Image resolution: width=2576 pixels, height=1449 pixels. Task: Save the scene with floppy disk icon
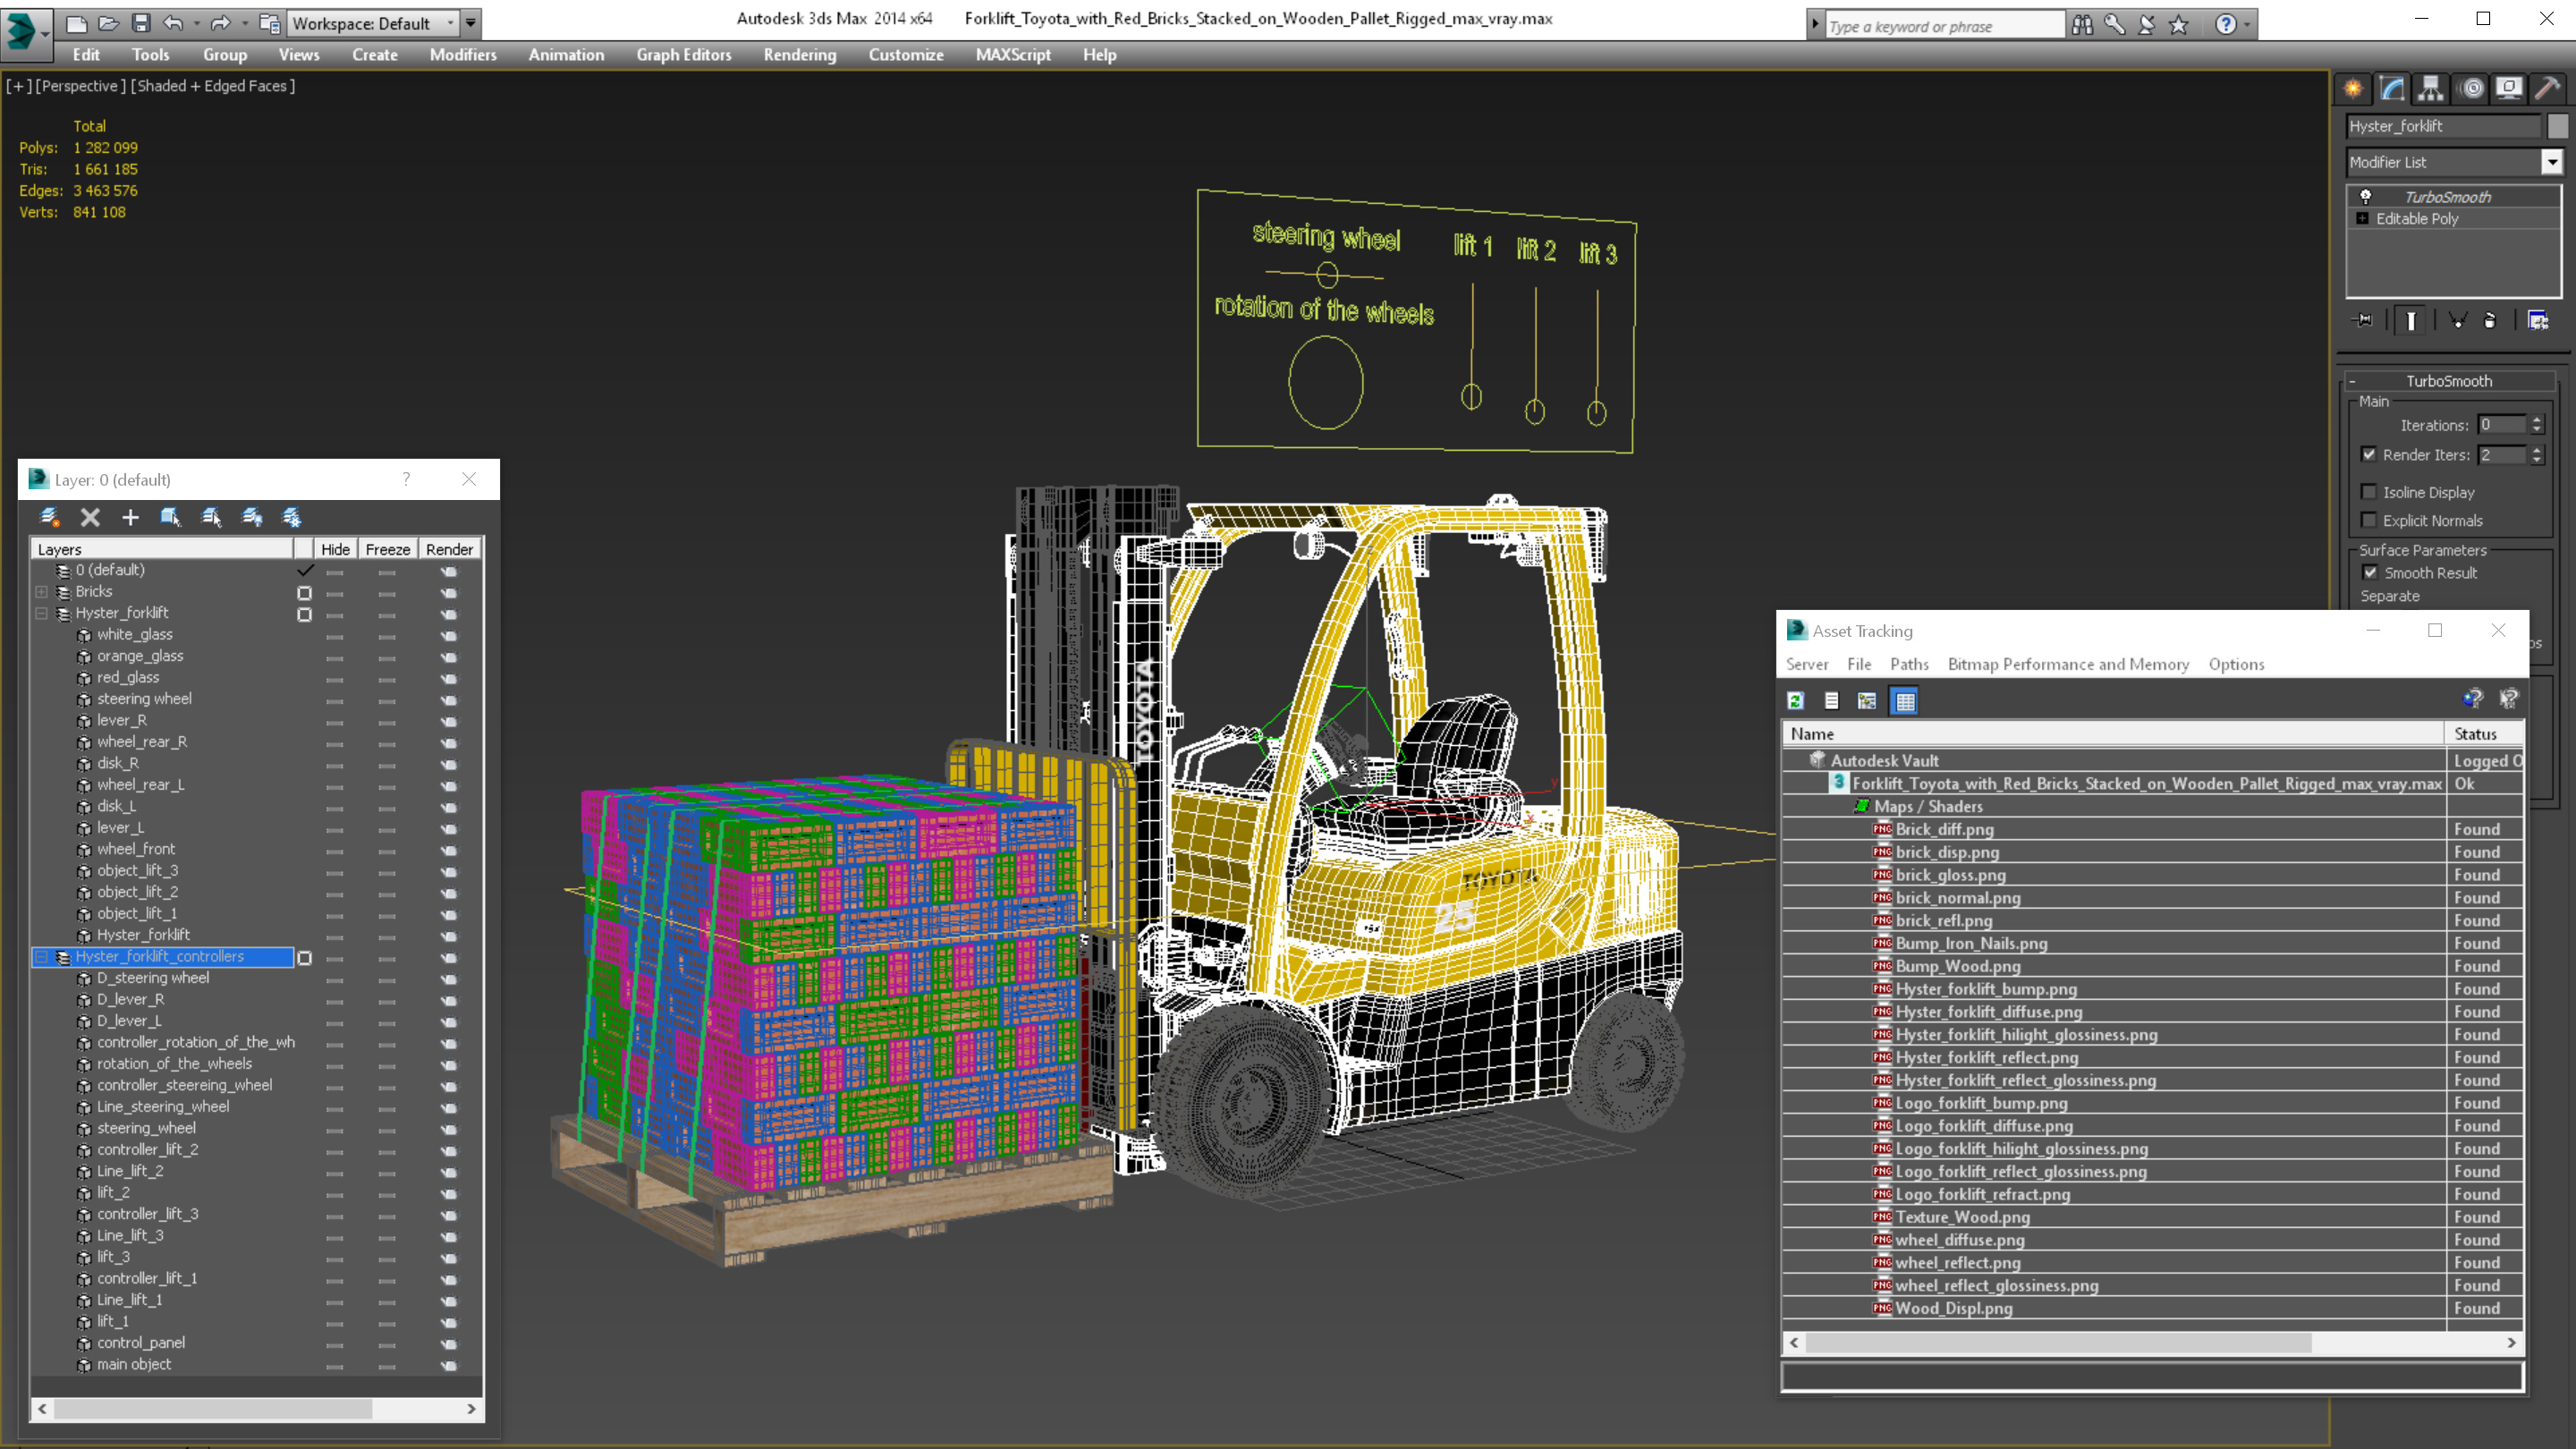[141, 22]
